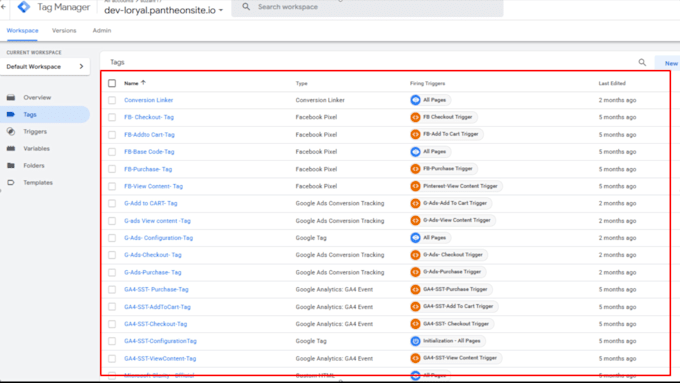Click FB Checkout Trigger icon
Screen dimensions: 680x383
point(415,117)
